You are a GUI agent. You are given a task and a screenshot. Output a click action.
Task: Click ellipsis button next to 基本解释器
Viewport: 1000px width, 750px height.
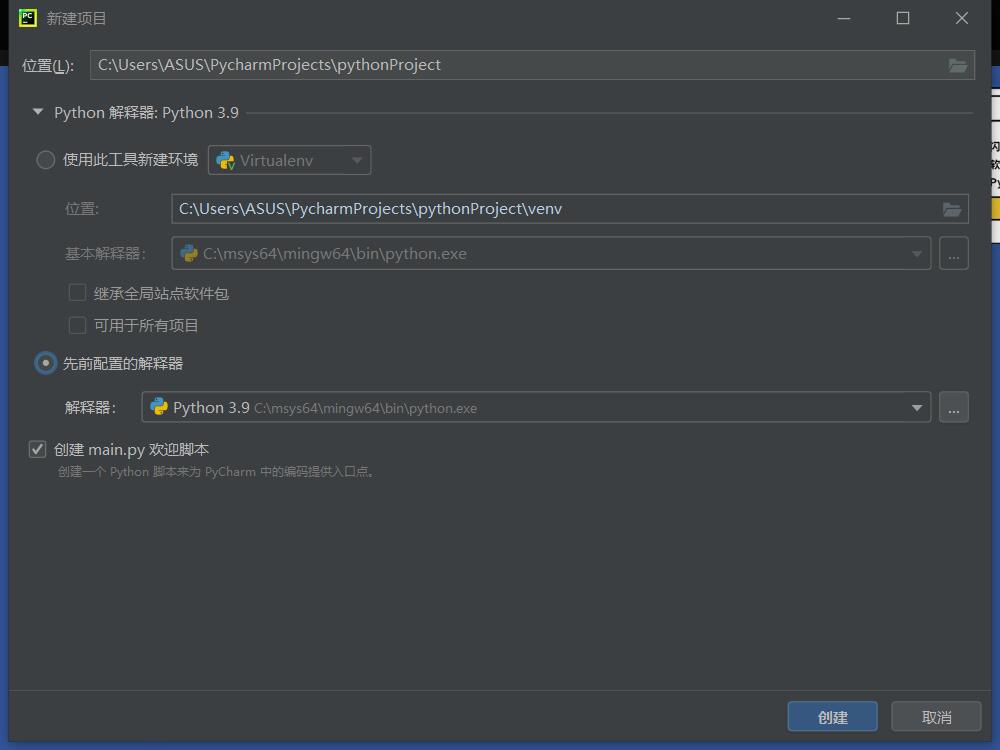click(953, 254)
